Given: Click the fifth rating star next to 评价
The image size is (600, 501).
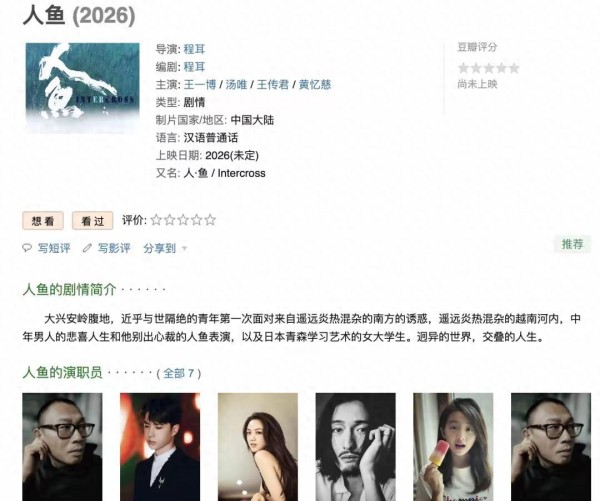Looking at the screenshot, I should pos(210,220).
